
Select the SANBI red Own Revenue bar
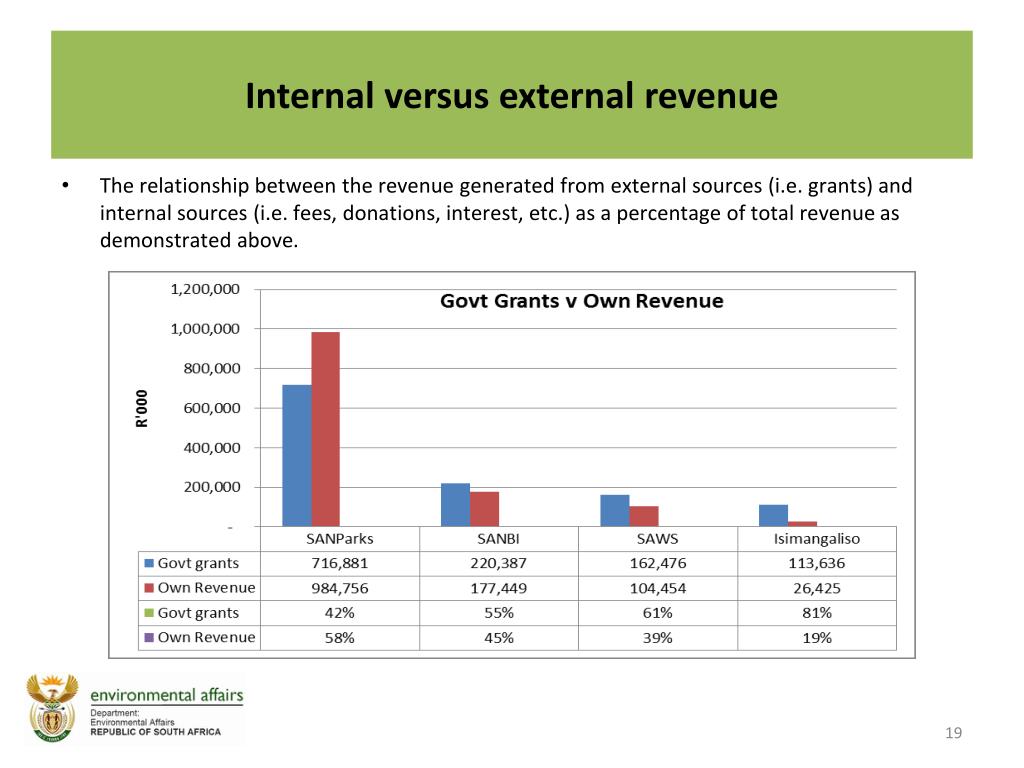tap(485, 509)
